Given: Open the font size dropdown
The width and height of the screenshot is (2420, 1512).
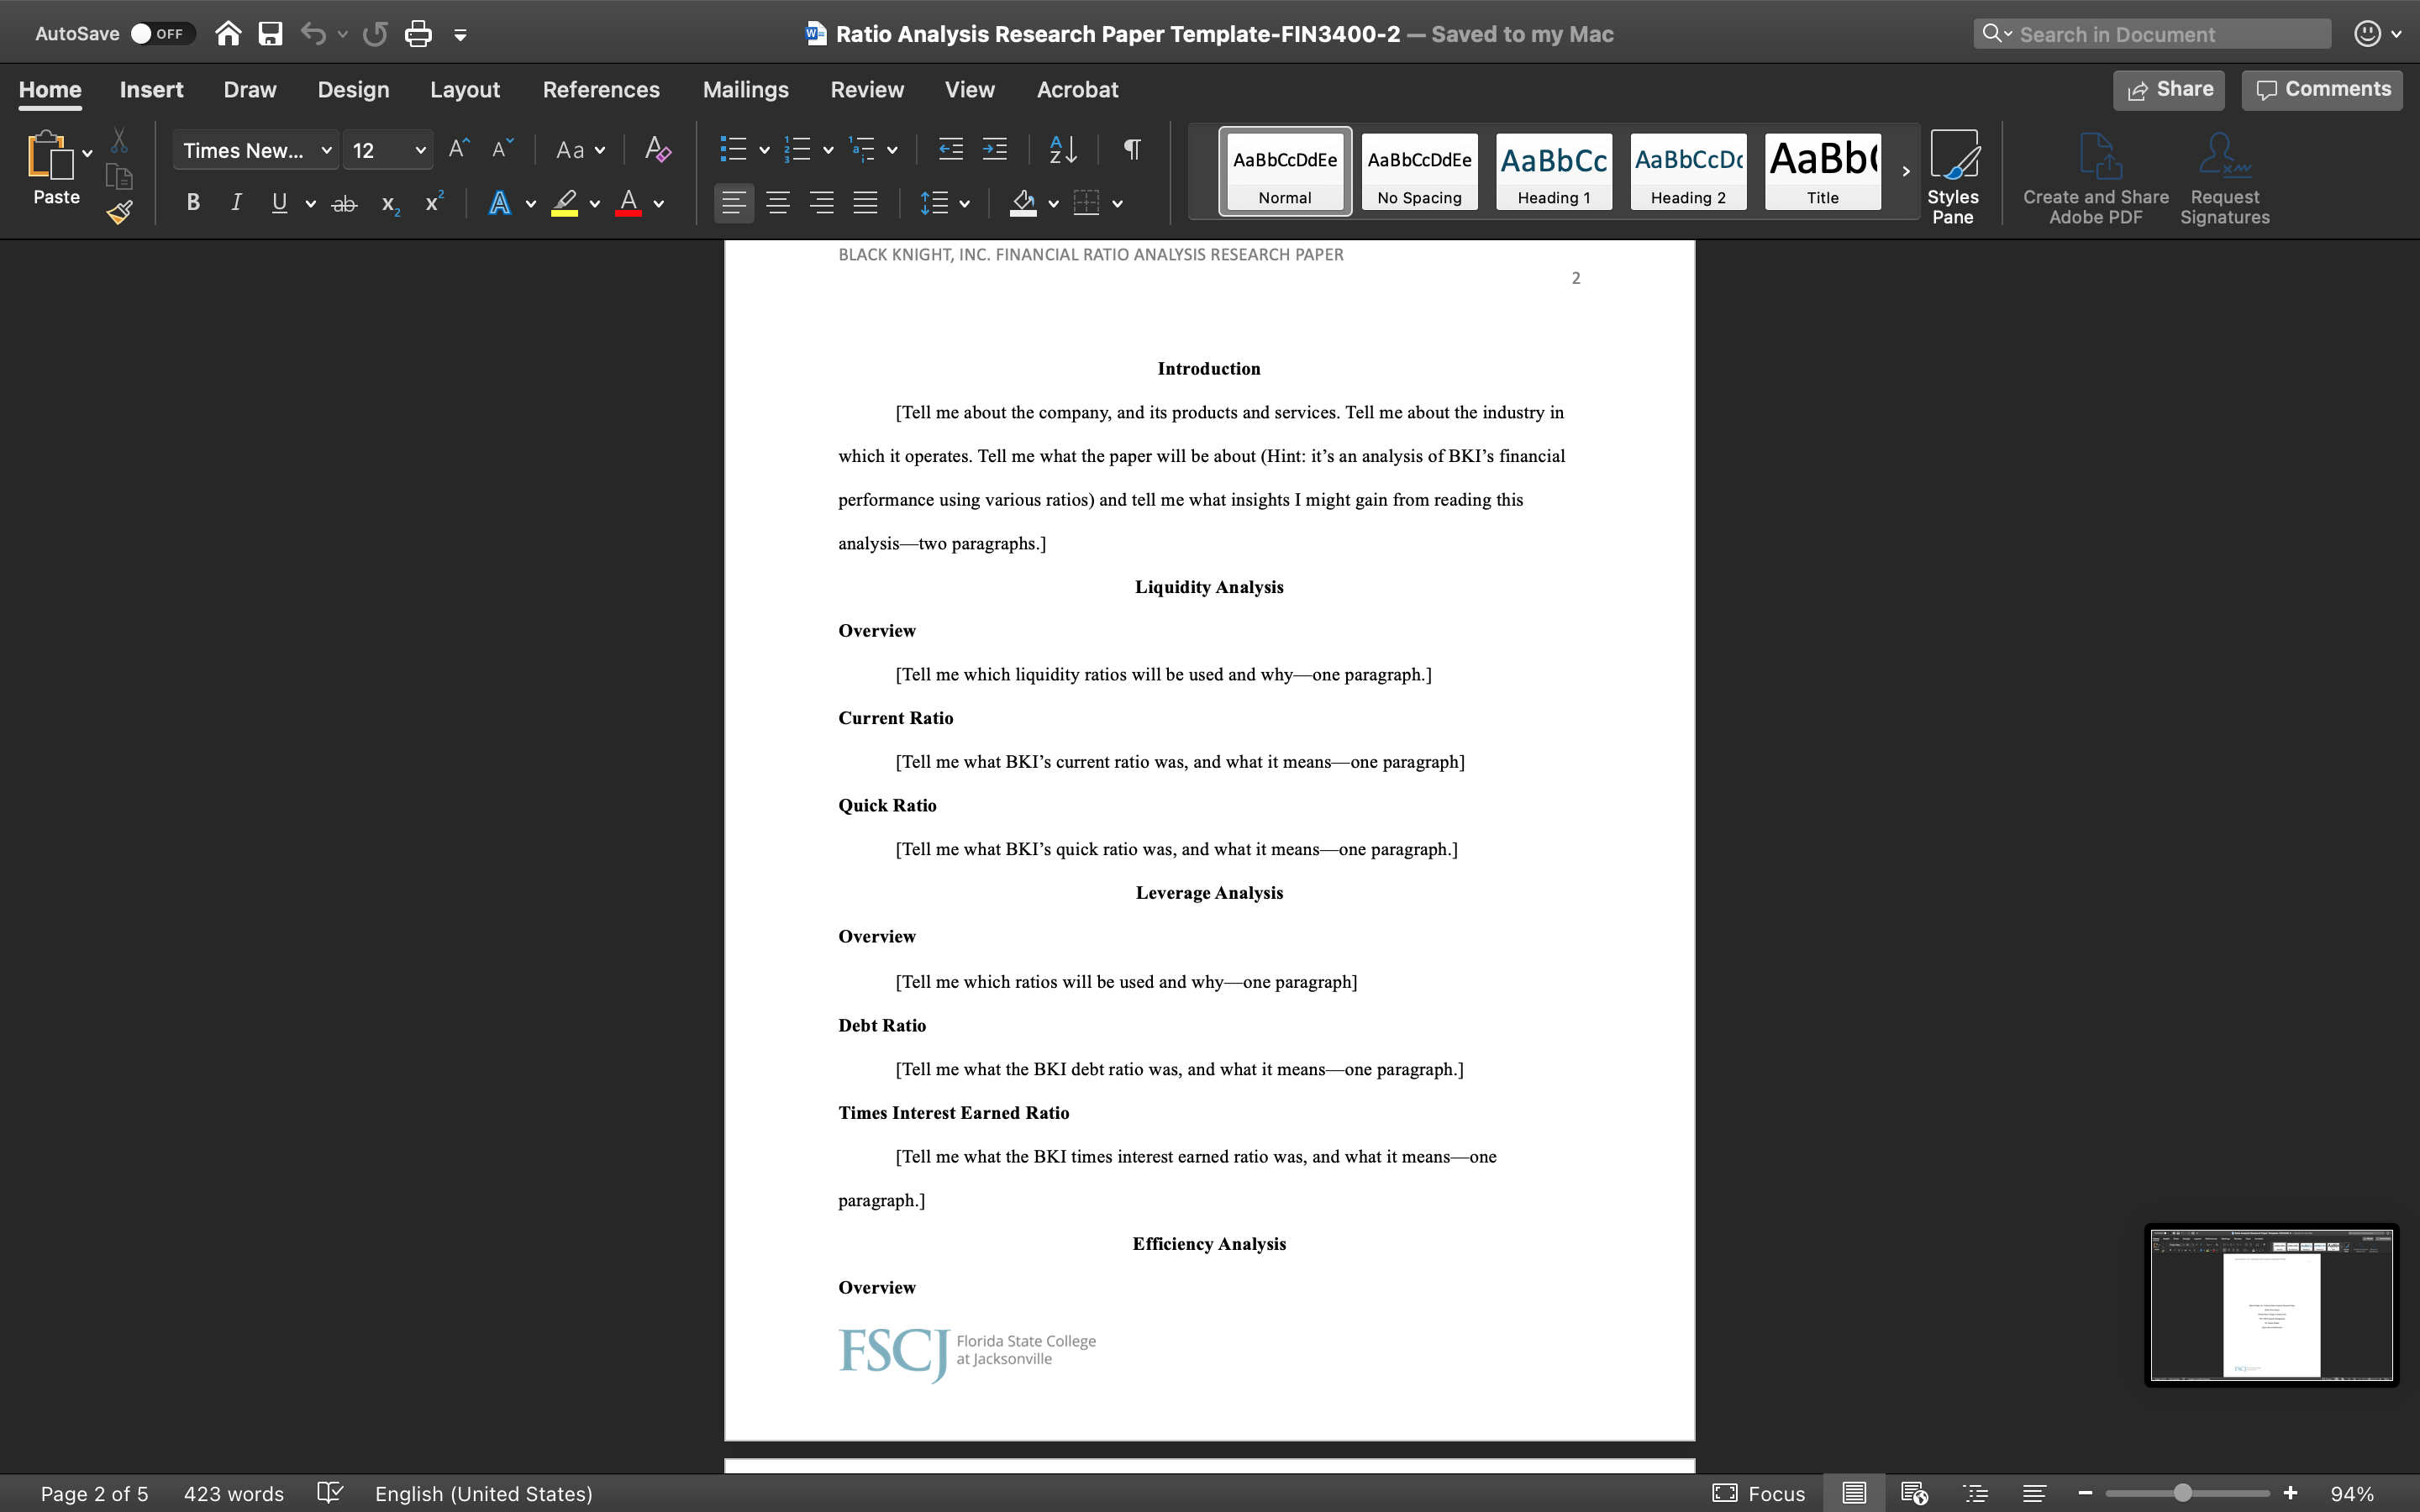Looking at the screenshot, I should point(420,149).
